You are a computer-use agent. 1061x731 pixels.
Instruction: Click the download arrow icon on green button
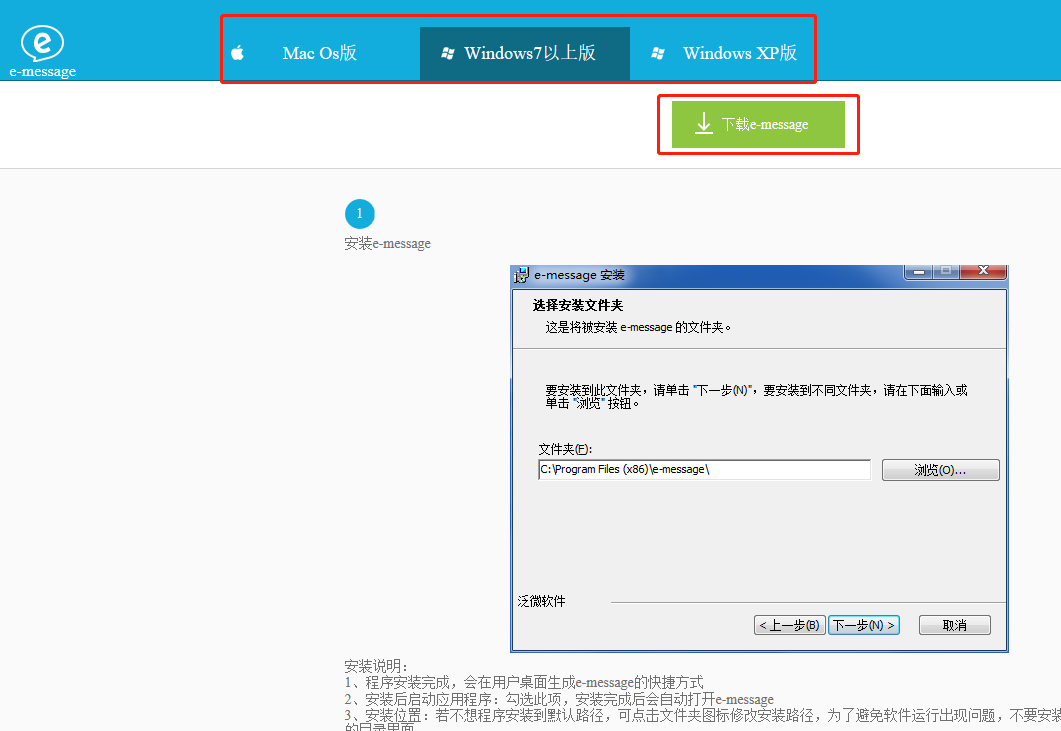pos(703,124)
